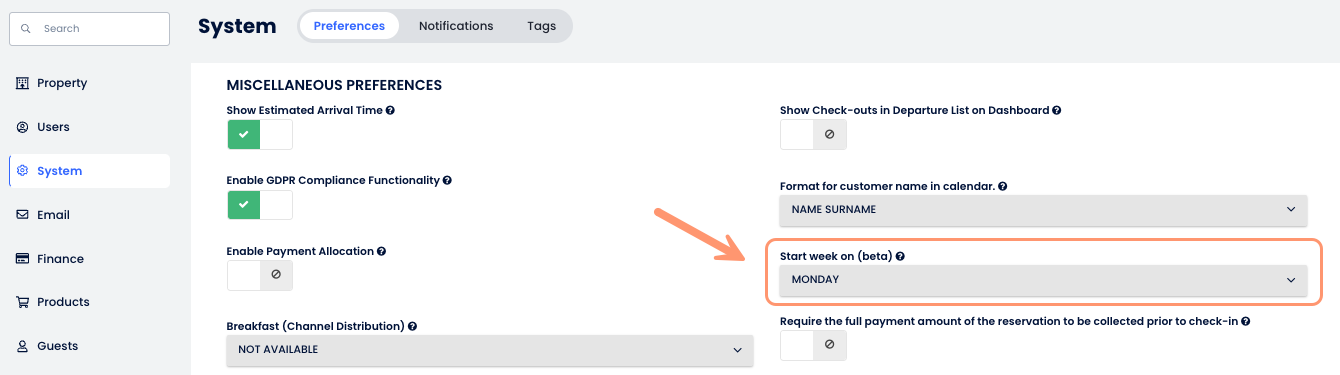Disable the Show Estimated Arrival Time toggle
Image resolution: width=1340 pixels, height=375 pixels.
pyautogui.click(x=260, y=134)
